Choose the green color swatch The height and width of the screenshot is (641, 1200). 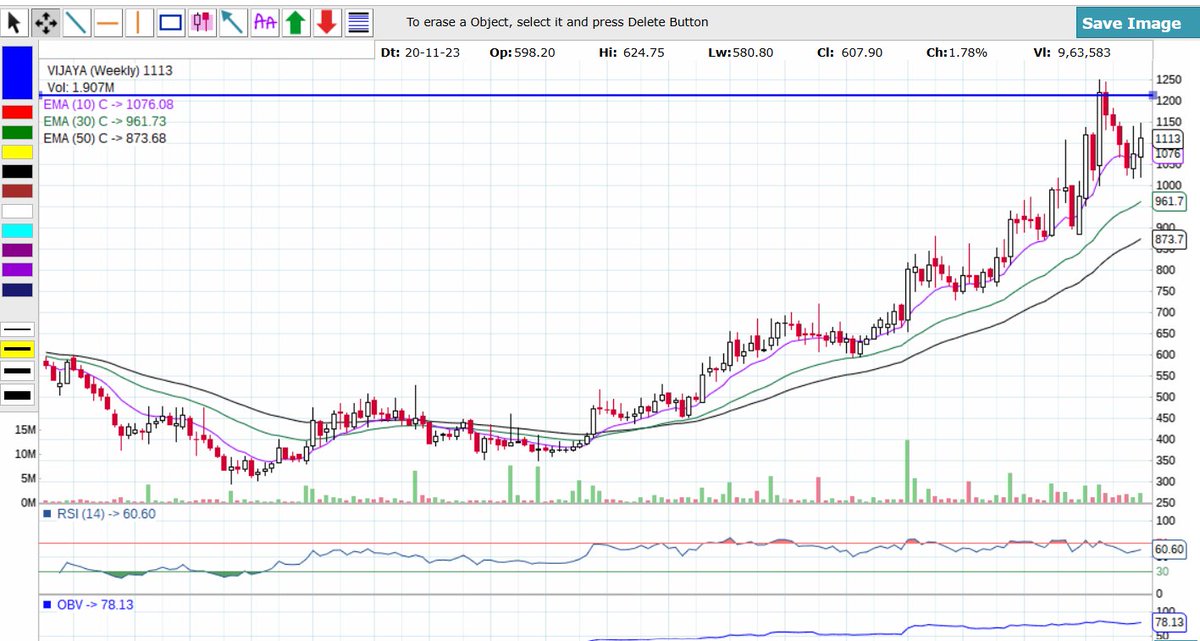(x=18, y=131)
